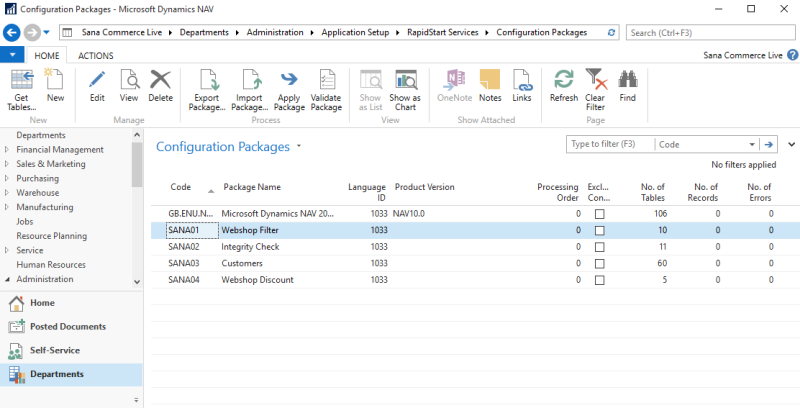Click RapidStart Services in breadcrumb
Viewport: 800px width, 408px height.
(x=442, y=33)
